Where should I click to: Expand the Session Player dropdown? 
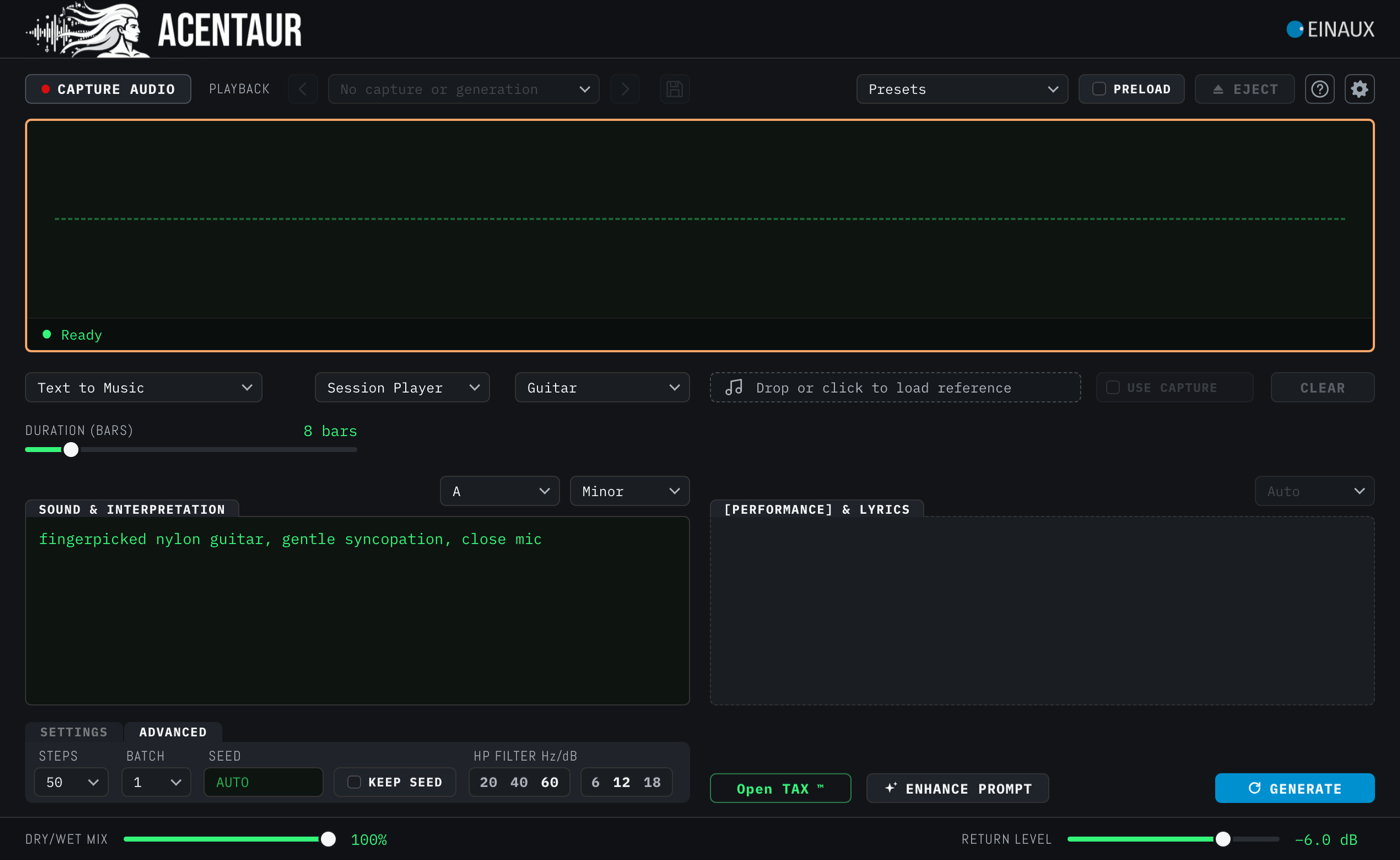[x=402, y=387]
